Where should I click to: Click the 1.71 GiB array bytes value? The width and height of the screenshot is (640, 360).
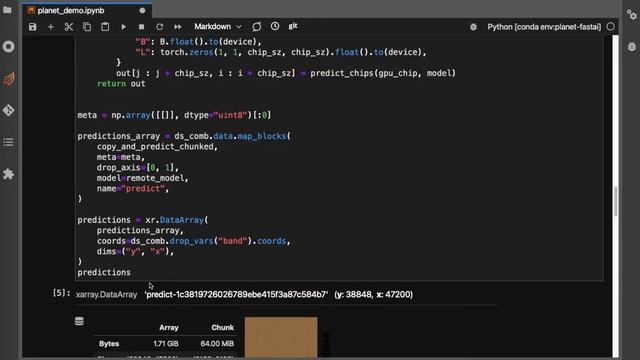click(x=166, y=344)
